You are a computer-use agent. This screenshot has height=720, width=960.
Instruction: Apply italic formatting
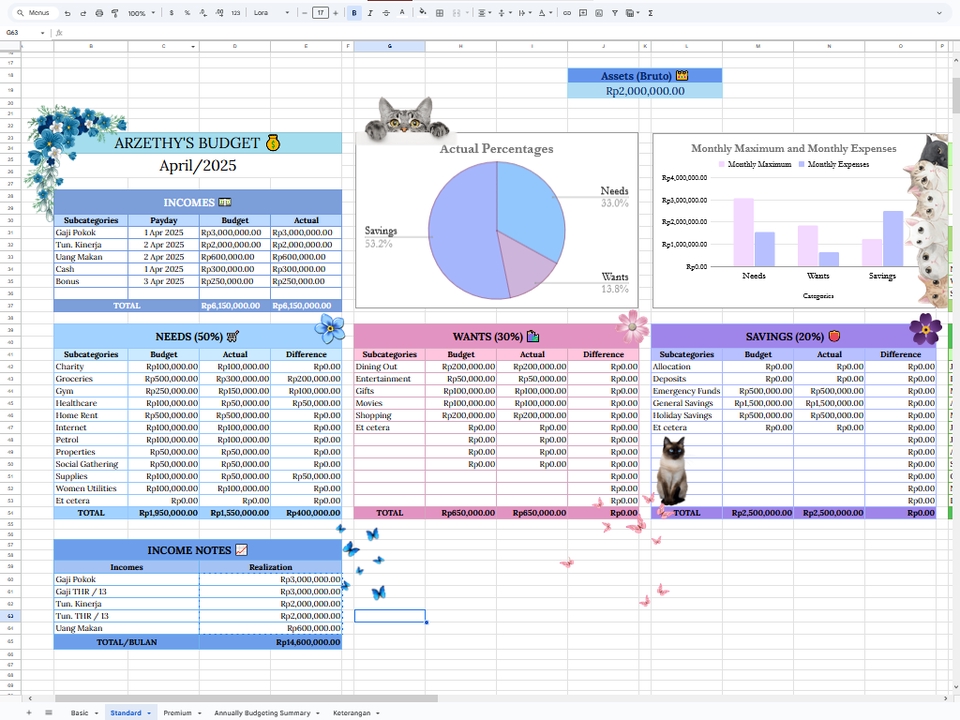pyautogui.click(x=369, y=12)
